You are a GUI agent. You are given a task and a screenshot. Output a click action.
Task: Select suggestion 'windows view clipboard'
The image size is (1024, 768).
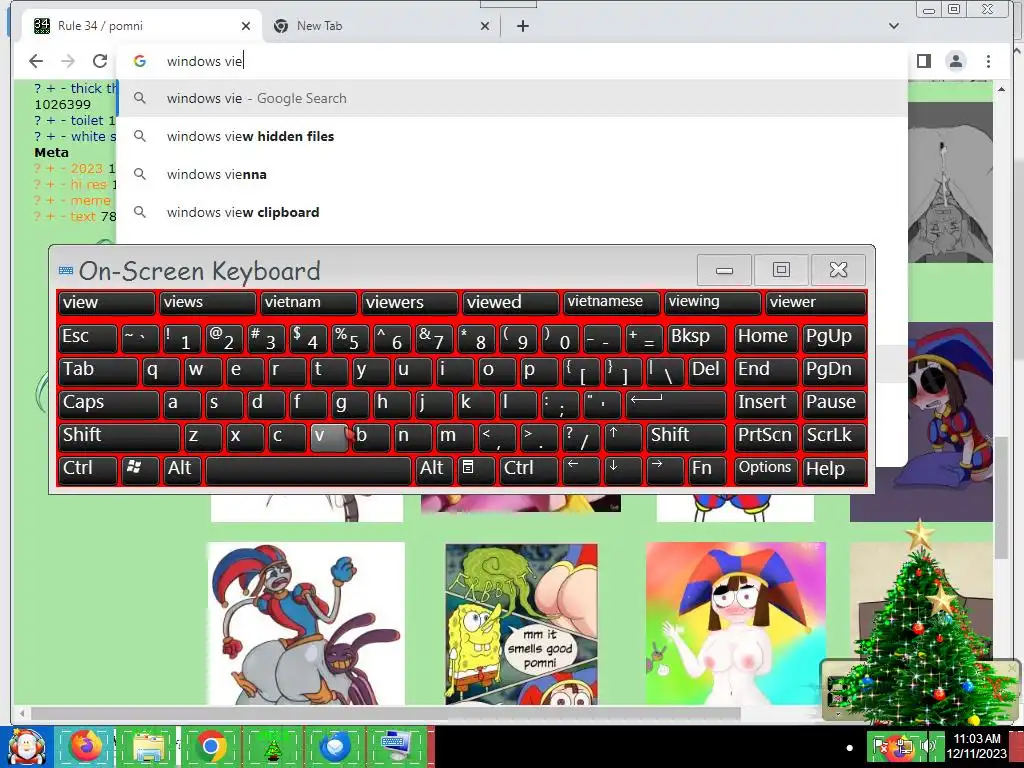tap(512, 212)
